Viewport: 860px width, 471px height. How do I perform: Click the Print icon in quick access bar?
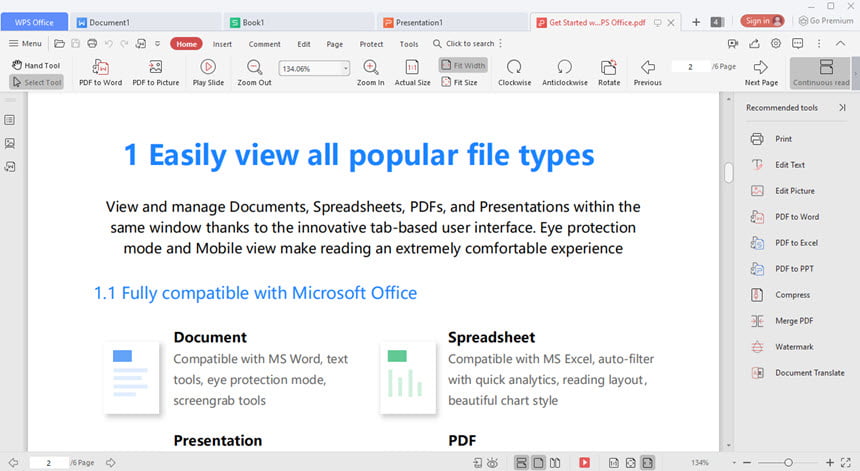pos(92,43)
